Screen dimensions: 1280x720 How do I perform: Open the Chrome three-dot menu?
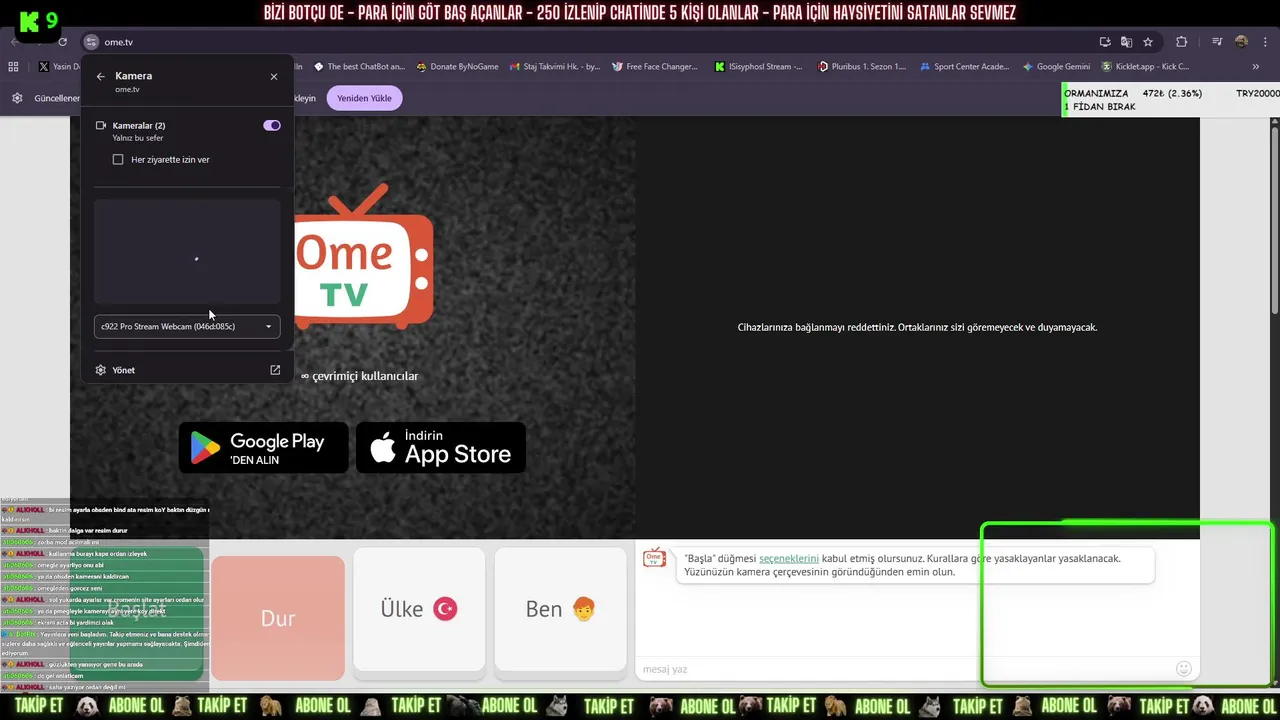[x=1263, y=42]
